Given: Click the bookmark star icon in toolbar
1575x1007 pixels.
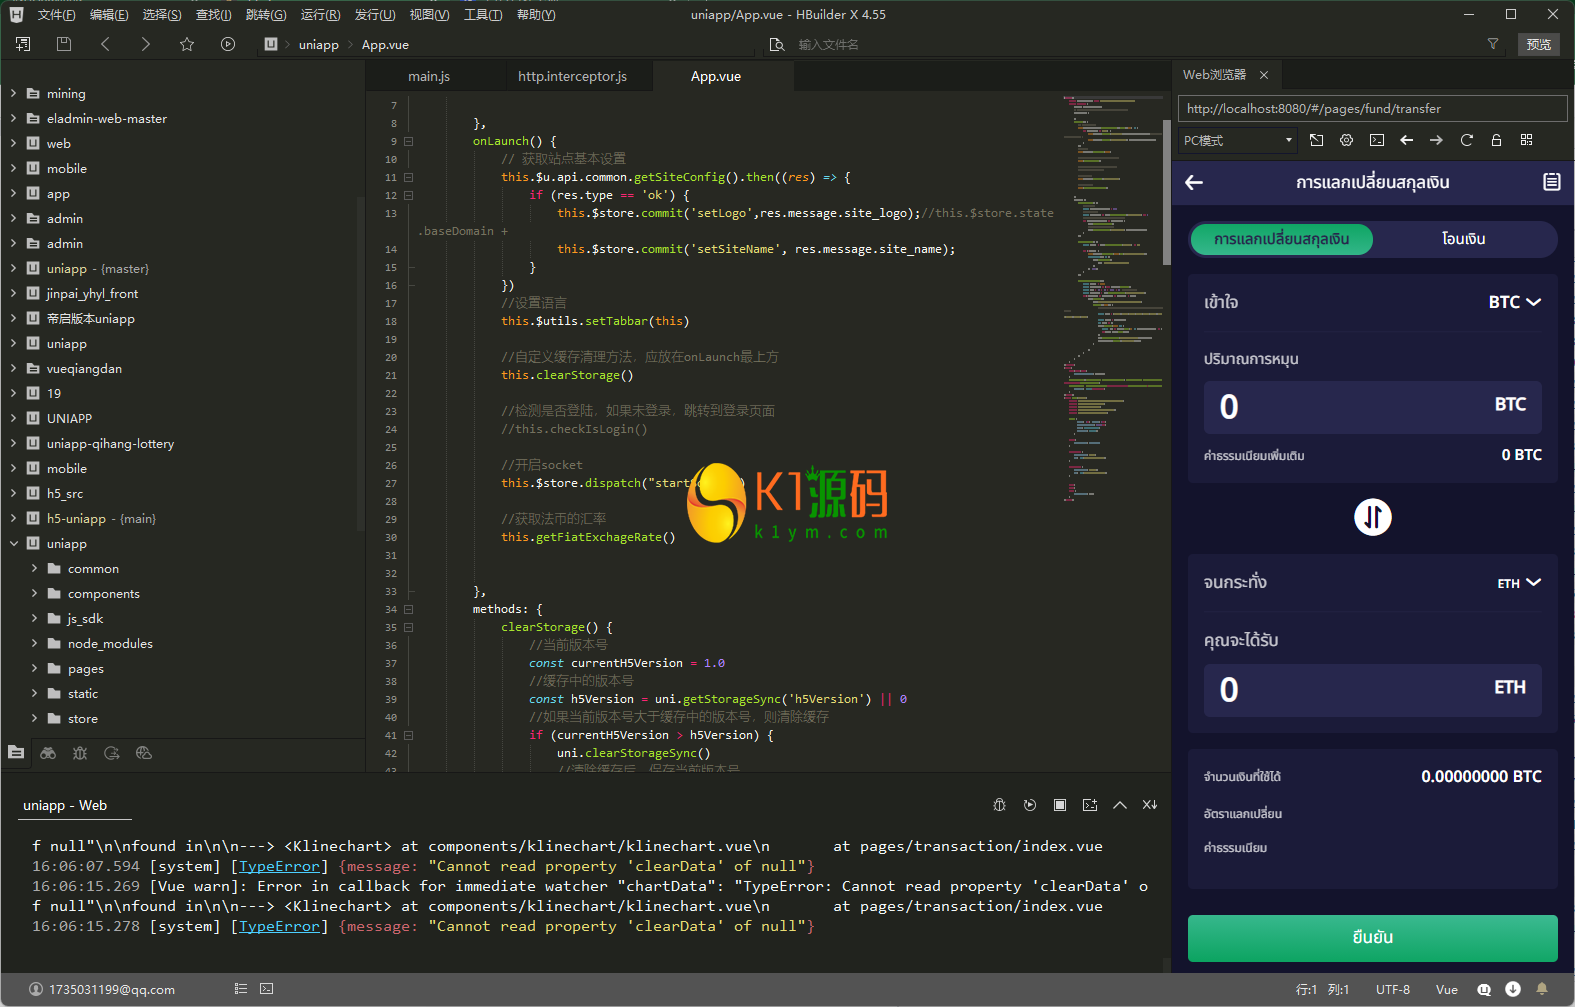Looking at the screenshot, I should (x=187, y=44).
